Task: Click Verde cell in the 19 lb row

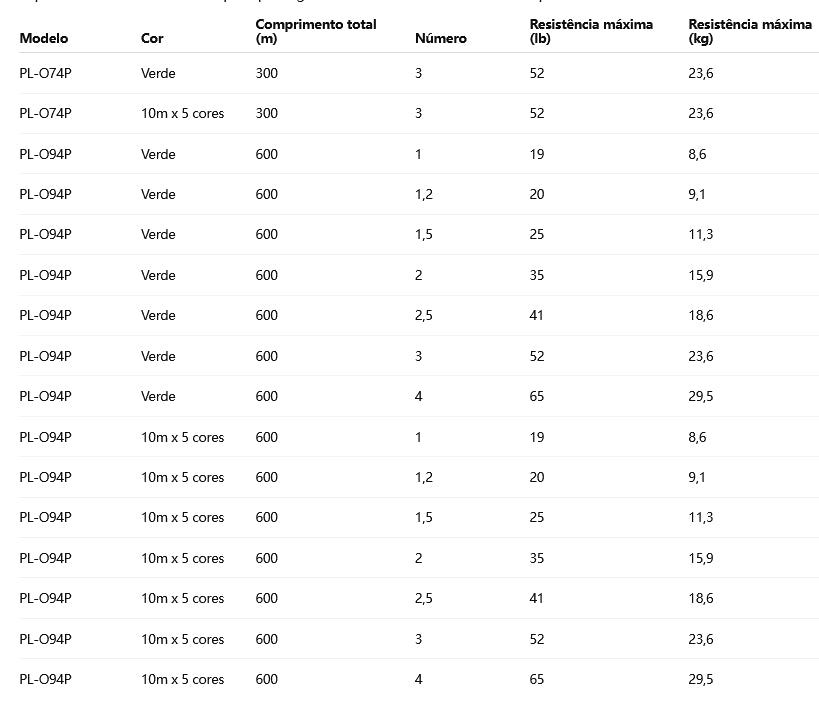Action: click(x=158, y=154)
